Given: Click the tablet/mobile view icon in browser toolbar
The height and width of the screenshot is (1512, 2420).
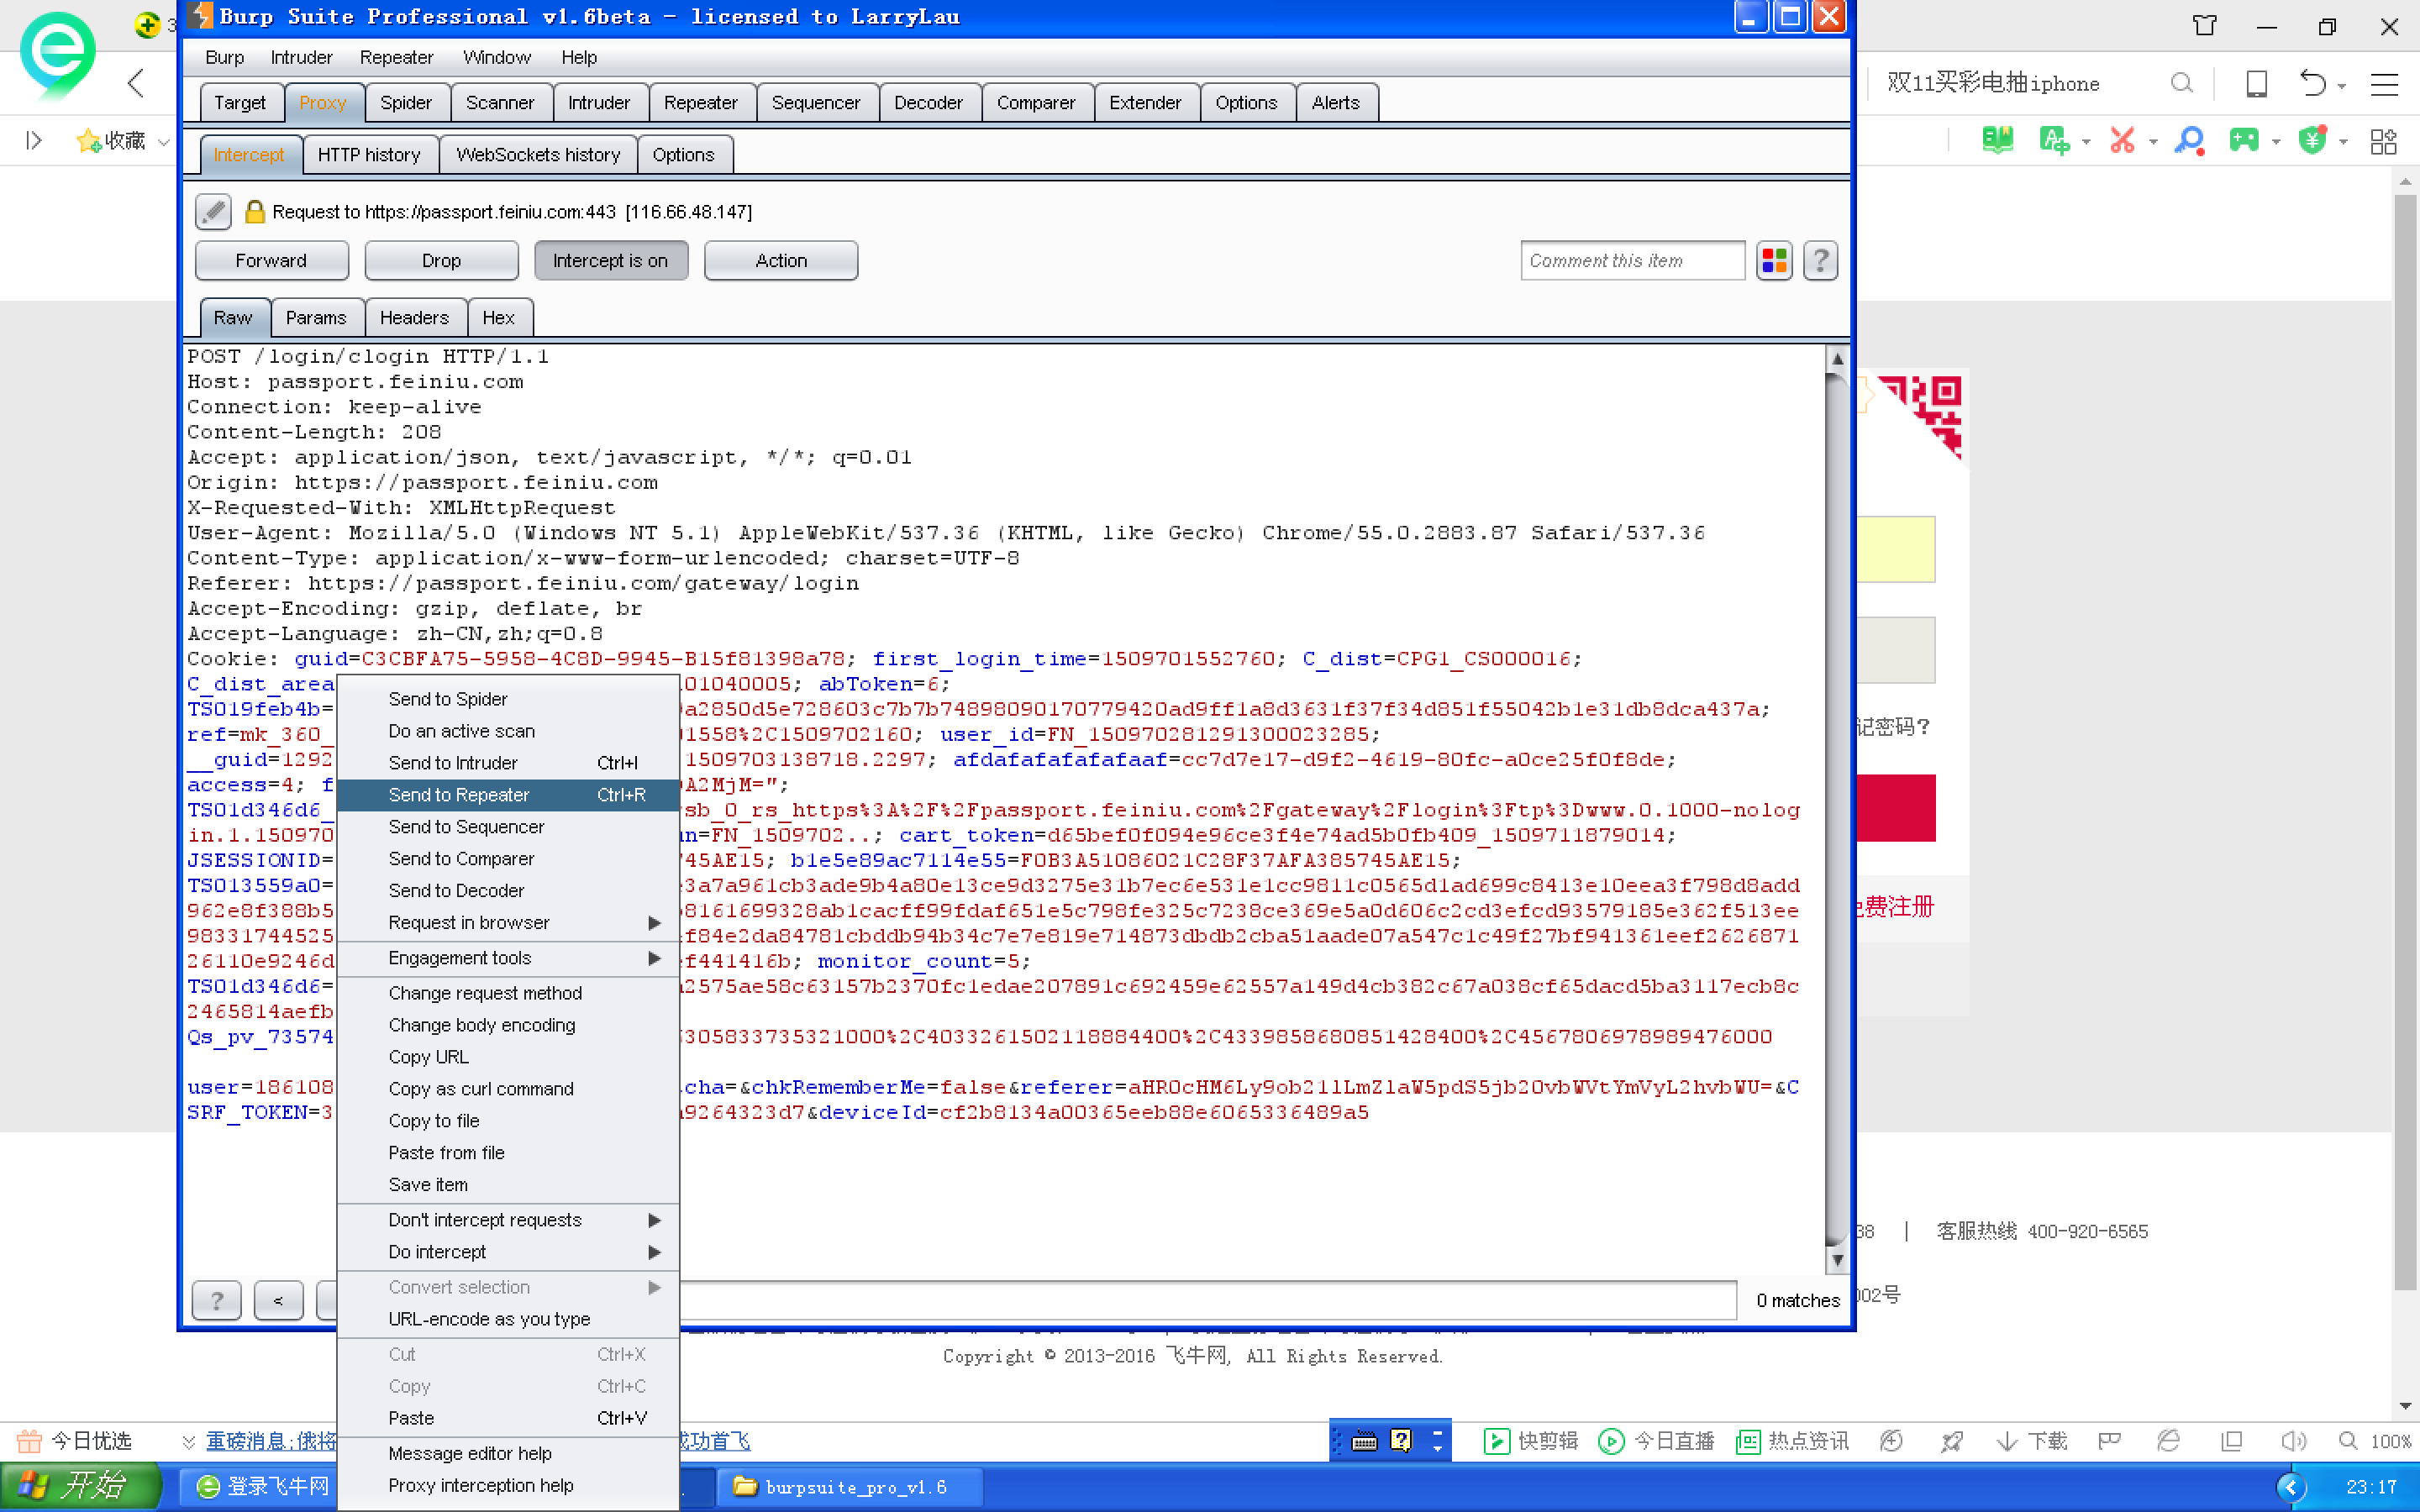Looking at the screenshot, I should tap(2256, 83).
